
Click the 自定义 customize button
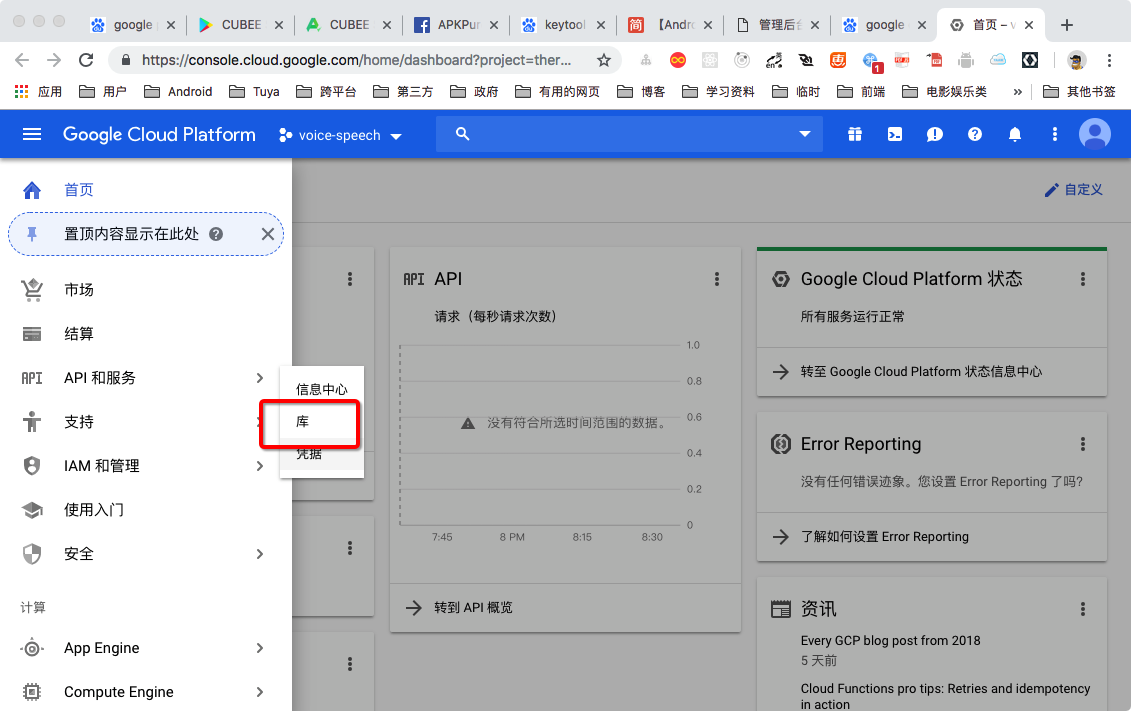pyautogui.click(x=1073, y=190)
